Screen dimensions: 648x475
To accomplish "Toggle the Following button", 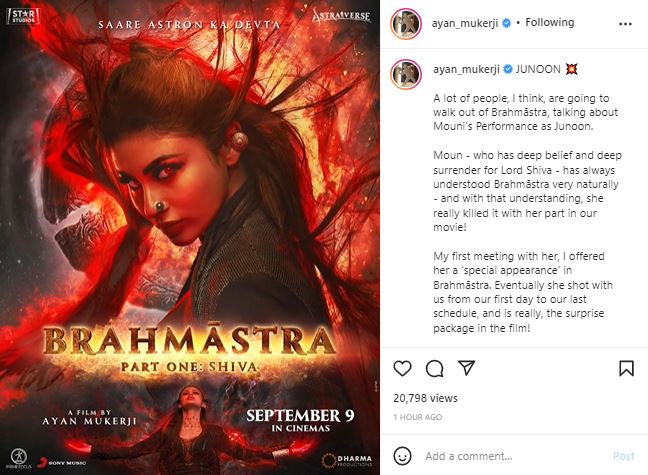I will (x=550, y=22).
